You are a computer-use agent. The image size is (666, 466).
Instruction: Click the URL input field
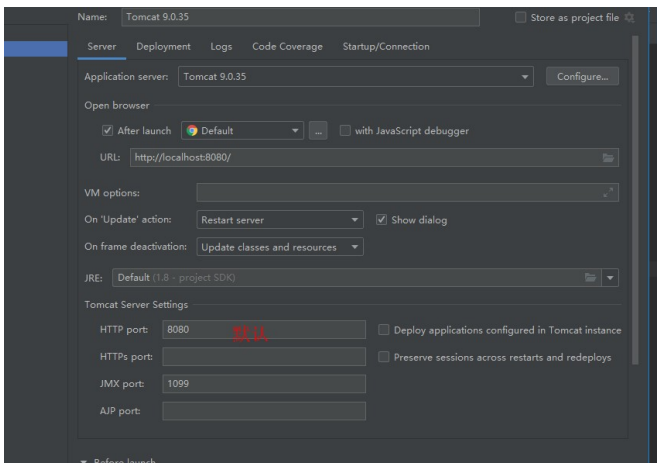tap(374, 158)
